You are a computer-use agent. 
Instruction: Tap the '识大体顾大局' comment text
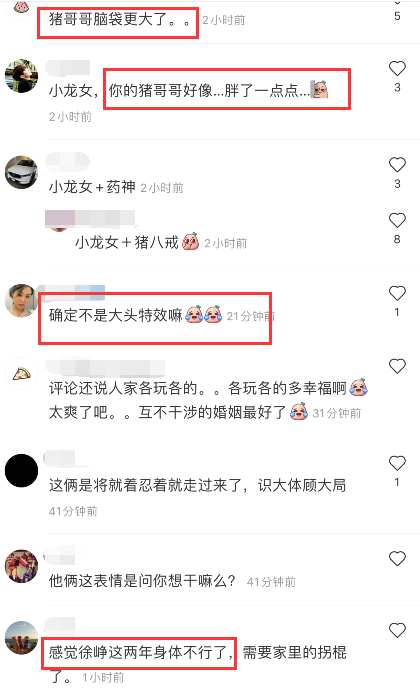coord(302,485)
